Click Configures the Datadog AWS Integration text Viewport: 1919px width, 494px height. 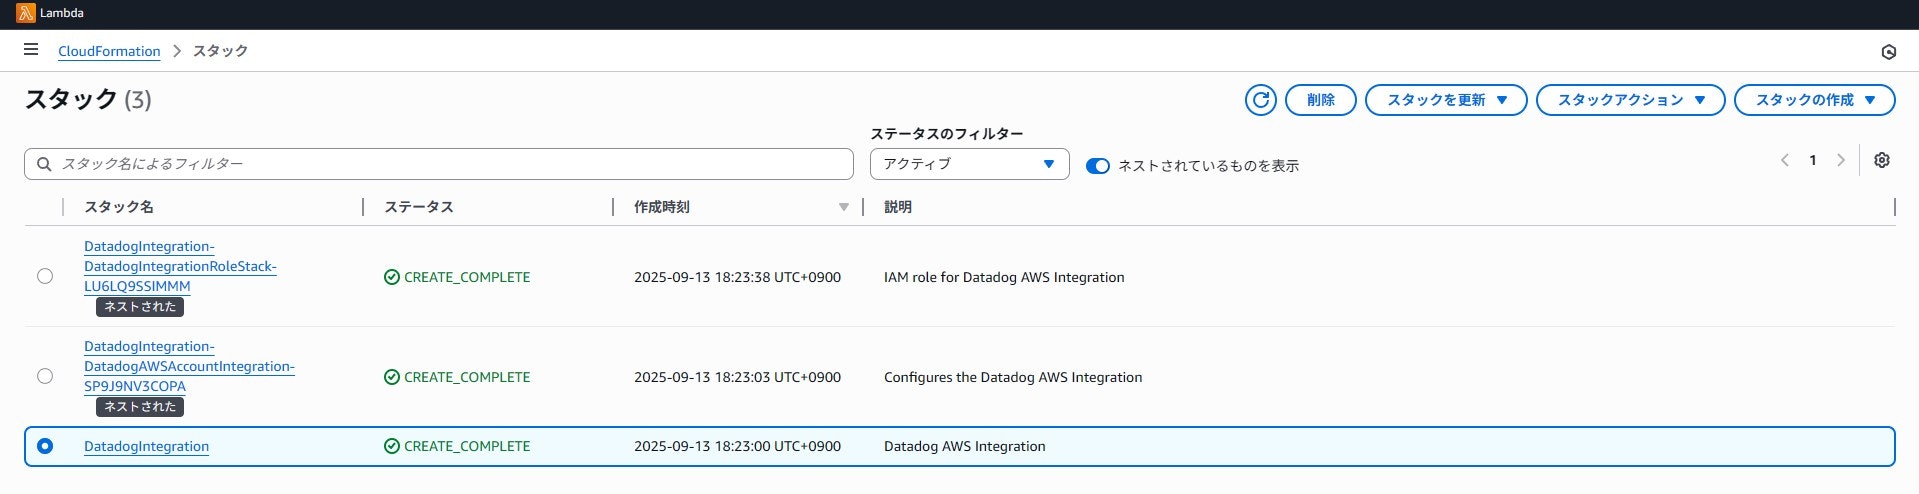pos(1013,377)
